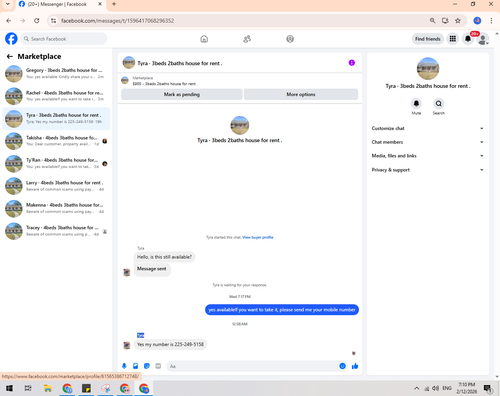Viewport: 500px width, 396px height.
Task: Click the volume speaker tray icon
Action: [435, 388]
